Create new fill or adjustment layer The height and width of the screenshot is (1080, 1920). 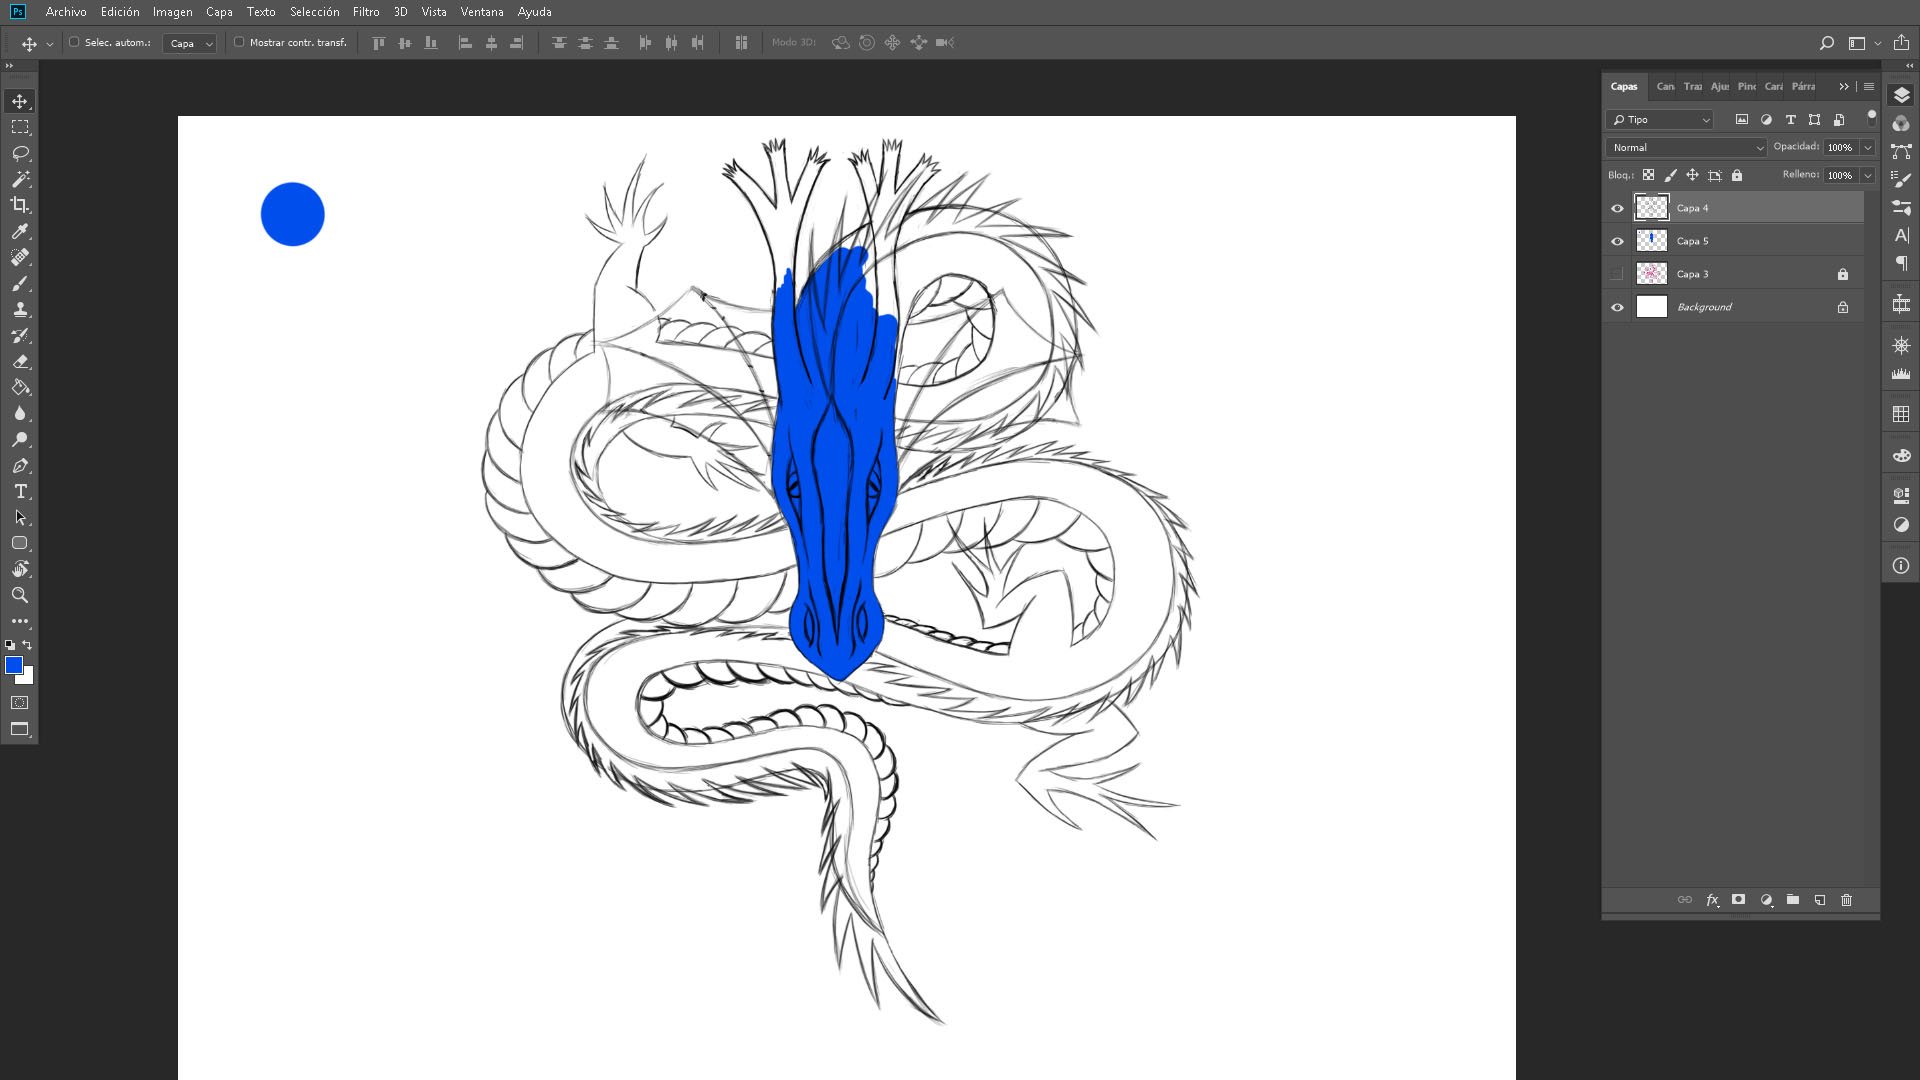coord(1766,900)
